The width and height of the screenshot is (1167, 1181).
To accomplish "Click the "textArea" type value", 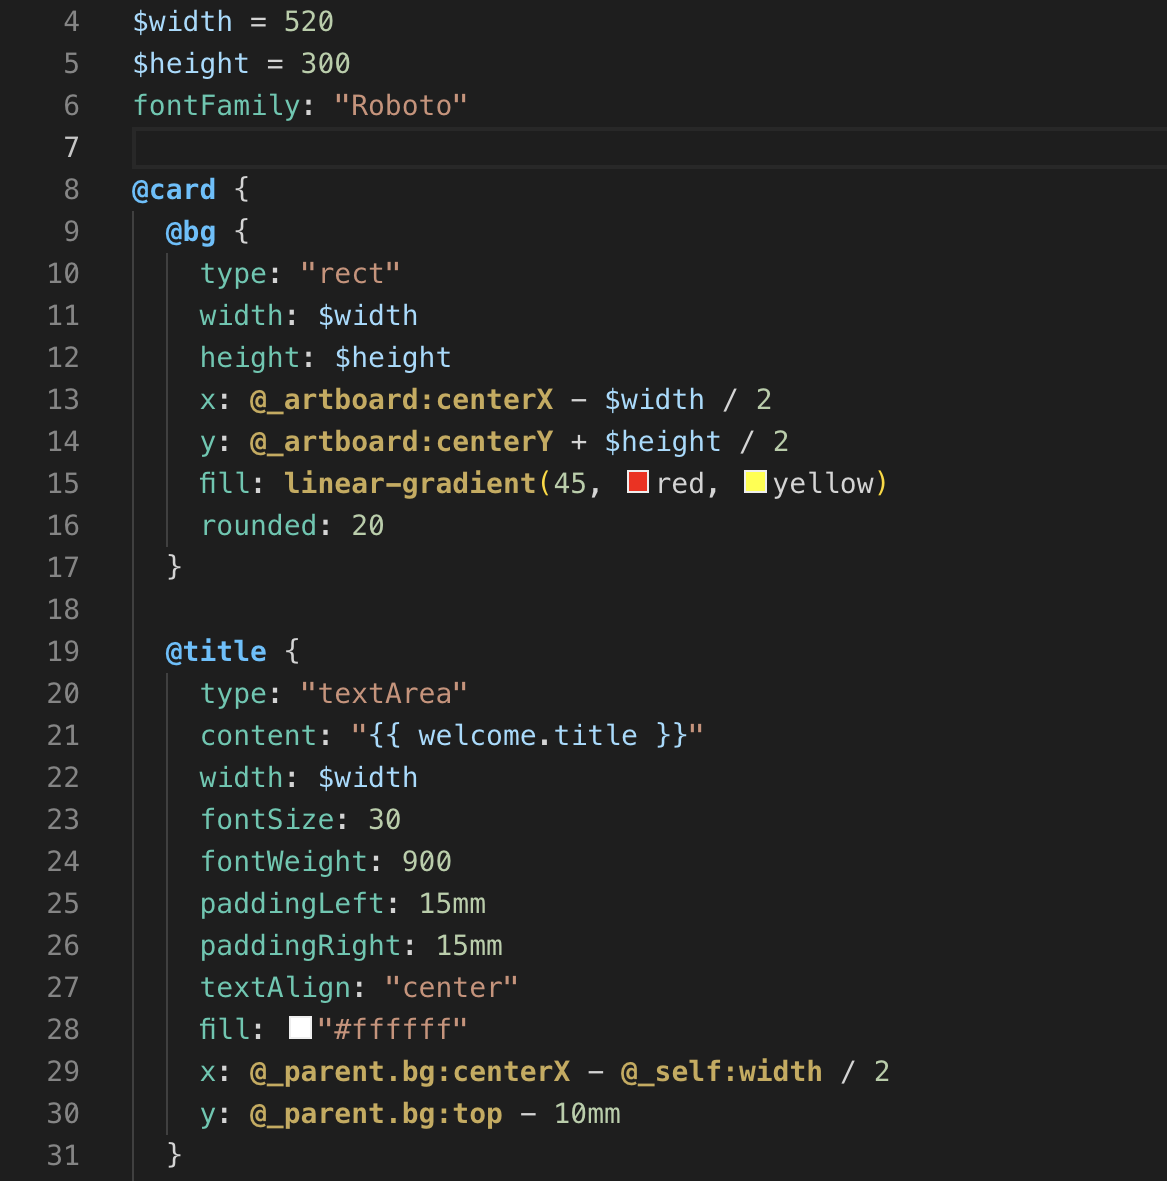I will click(384, 694).
